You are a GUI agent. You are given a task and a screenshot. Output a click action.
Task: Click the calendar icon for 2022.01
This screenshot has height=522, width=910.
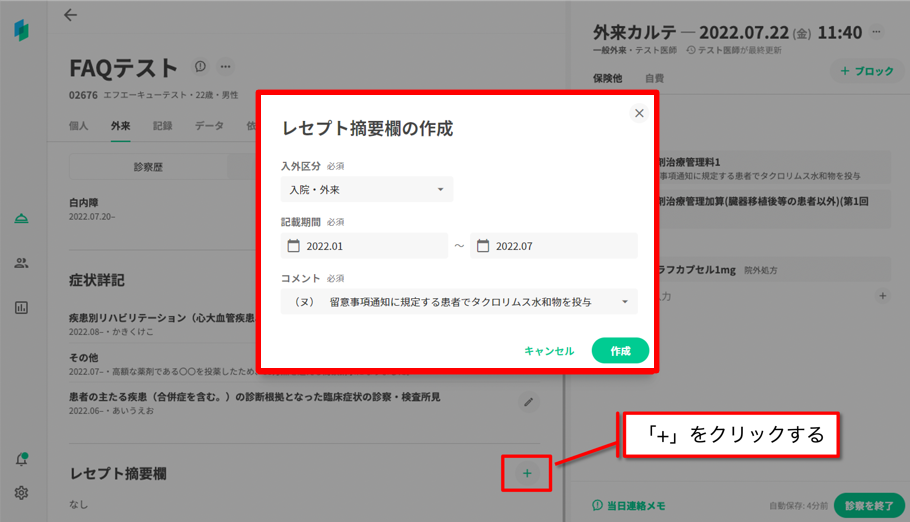click(x=294, y=246)
